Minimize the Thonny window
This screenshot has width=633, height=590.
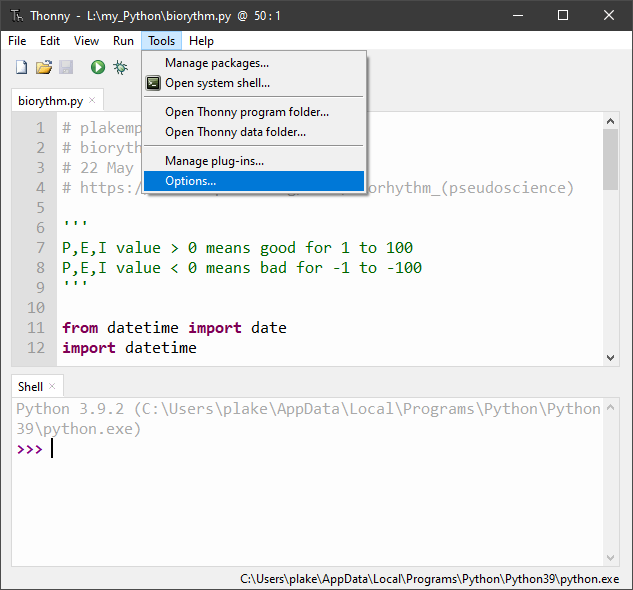518,15
